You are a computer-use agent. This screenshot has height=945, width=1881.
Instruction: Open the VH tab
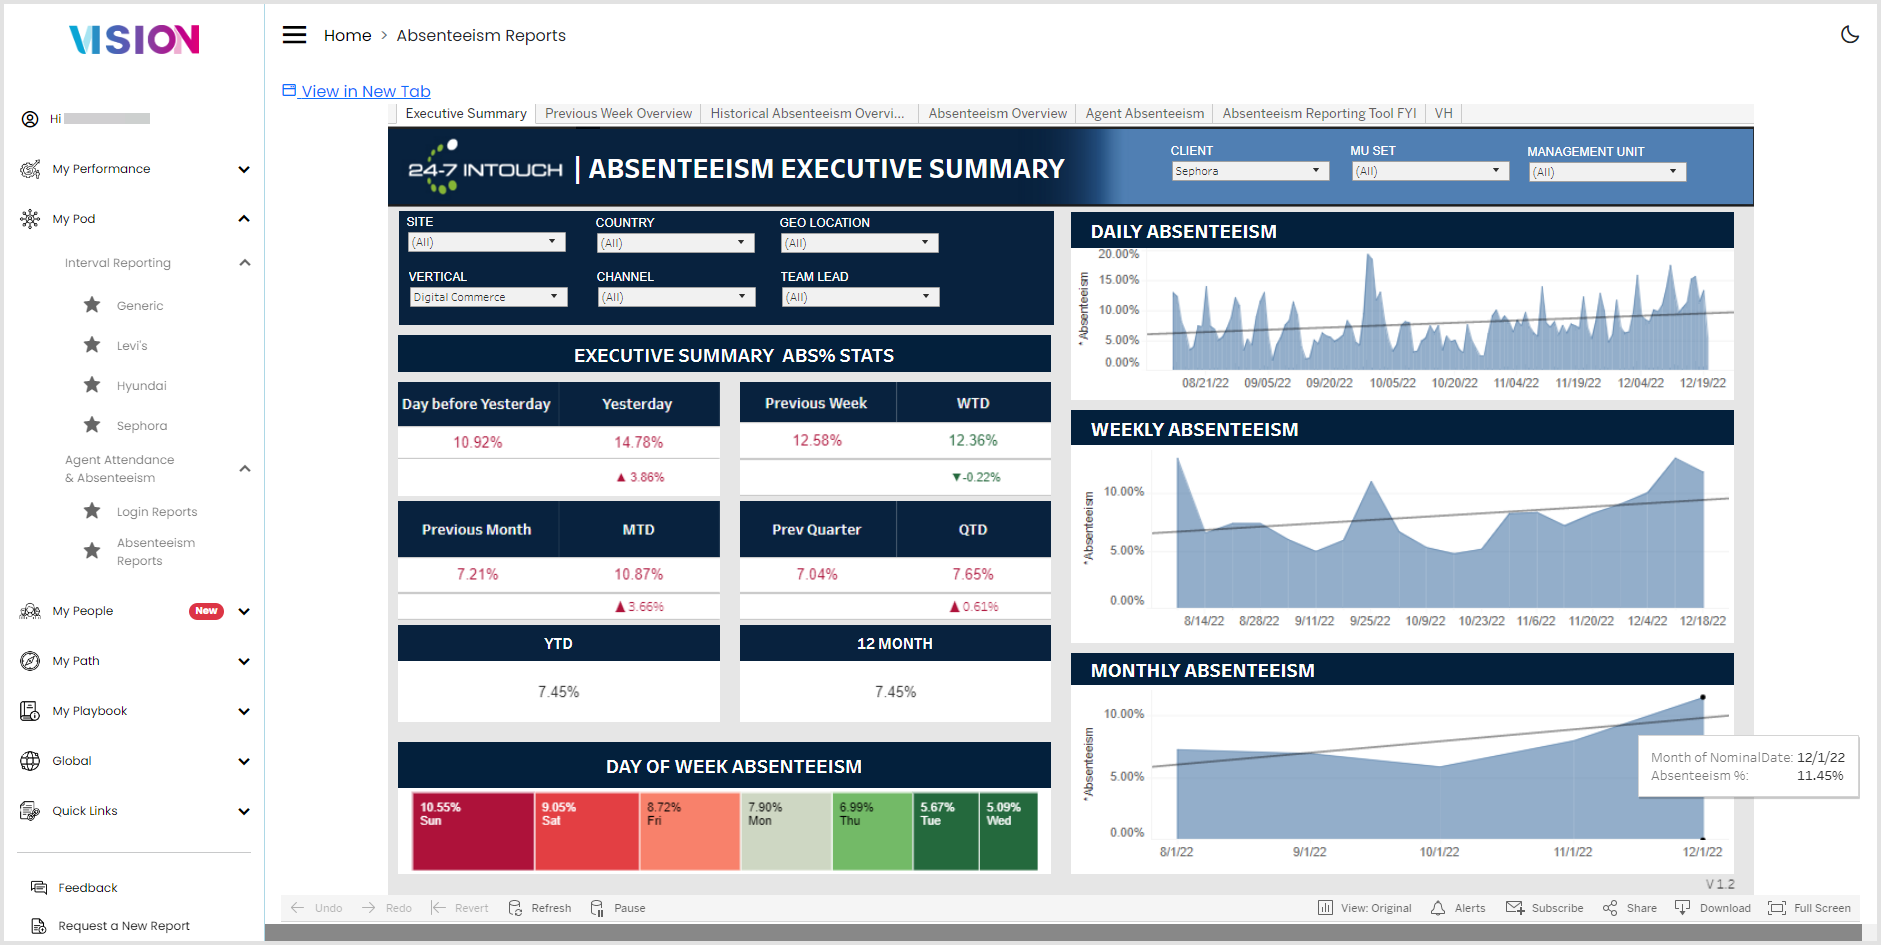[x=1443, y=114]
